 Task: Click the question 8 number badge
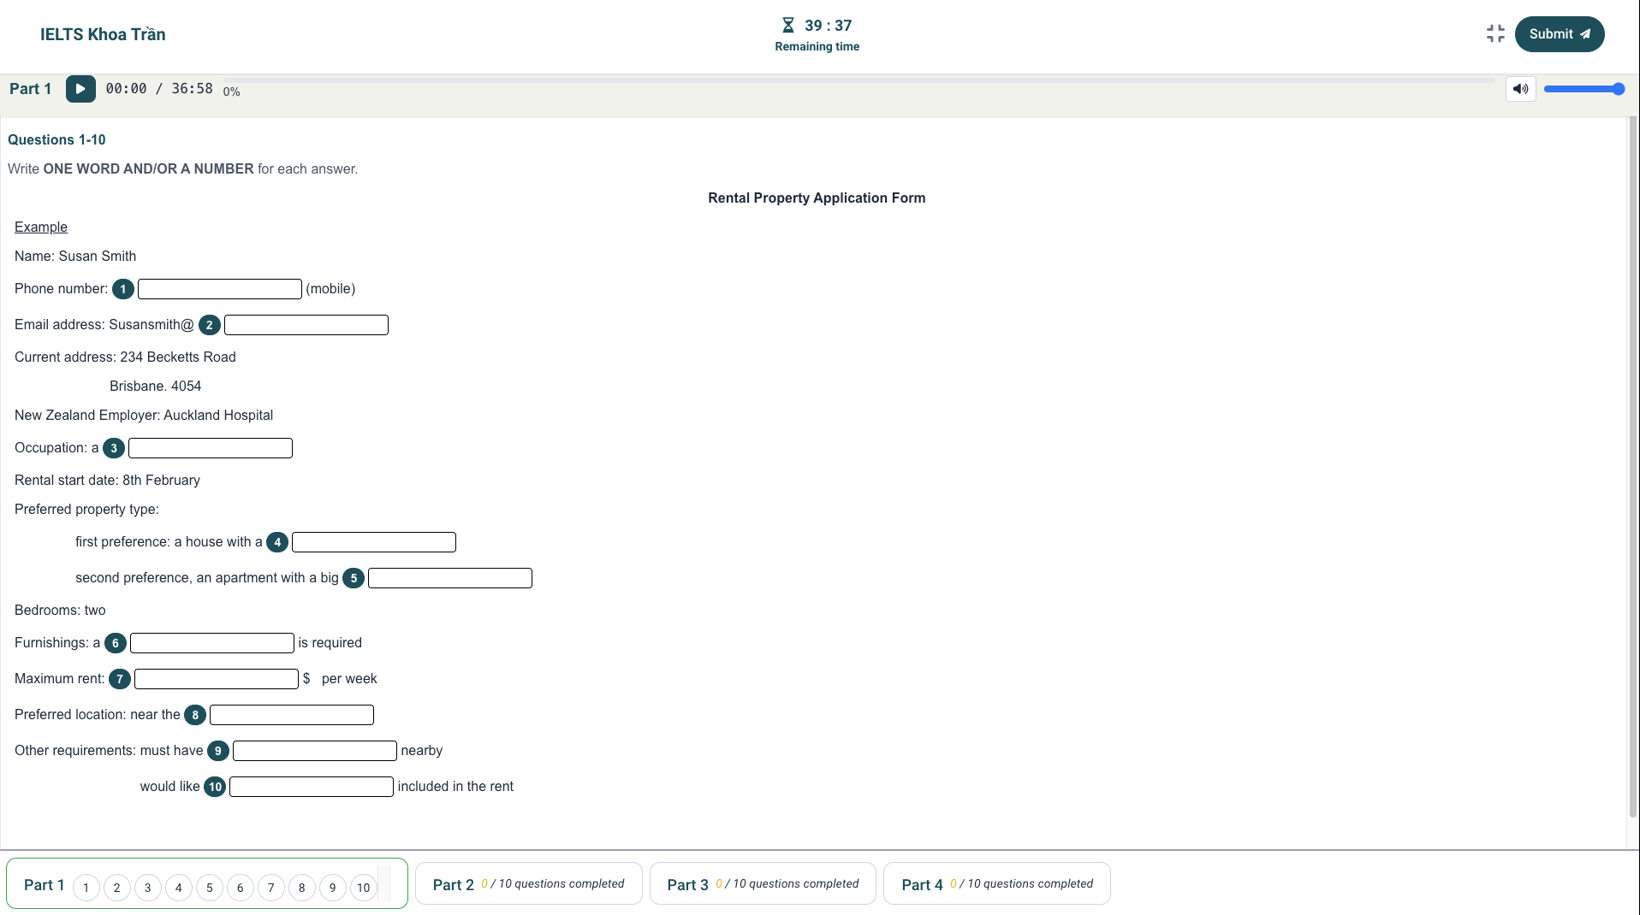tap(195, 715)
